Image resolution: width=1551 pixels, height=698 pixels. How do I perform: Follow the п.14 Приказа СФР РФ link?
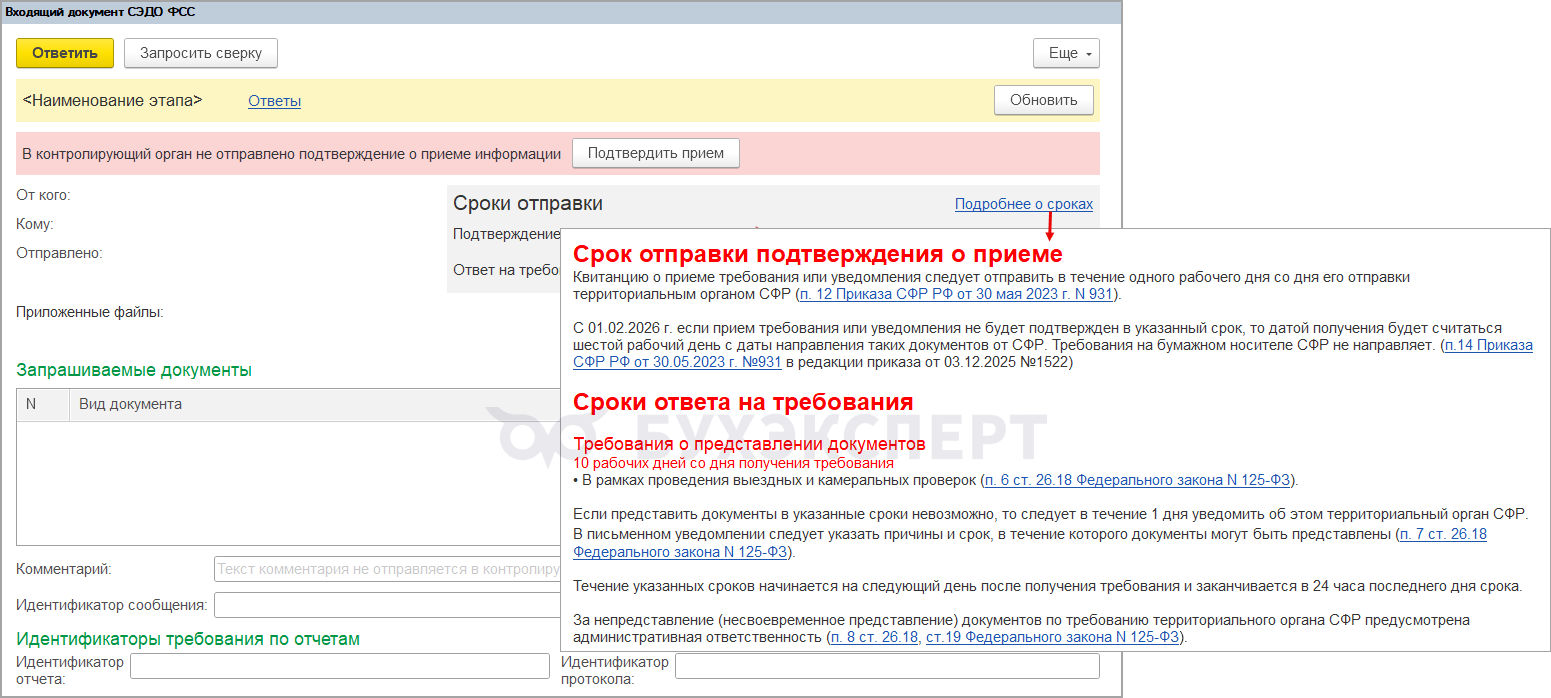tap(1486, 345)
